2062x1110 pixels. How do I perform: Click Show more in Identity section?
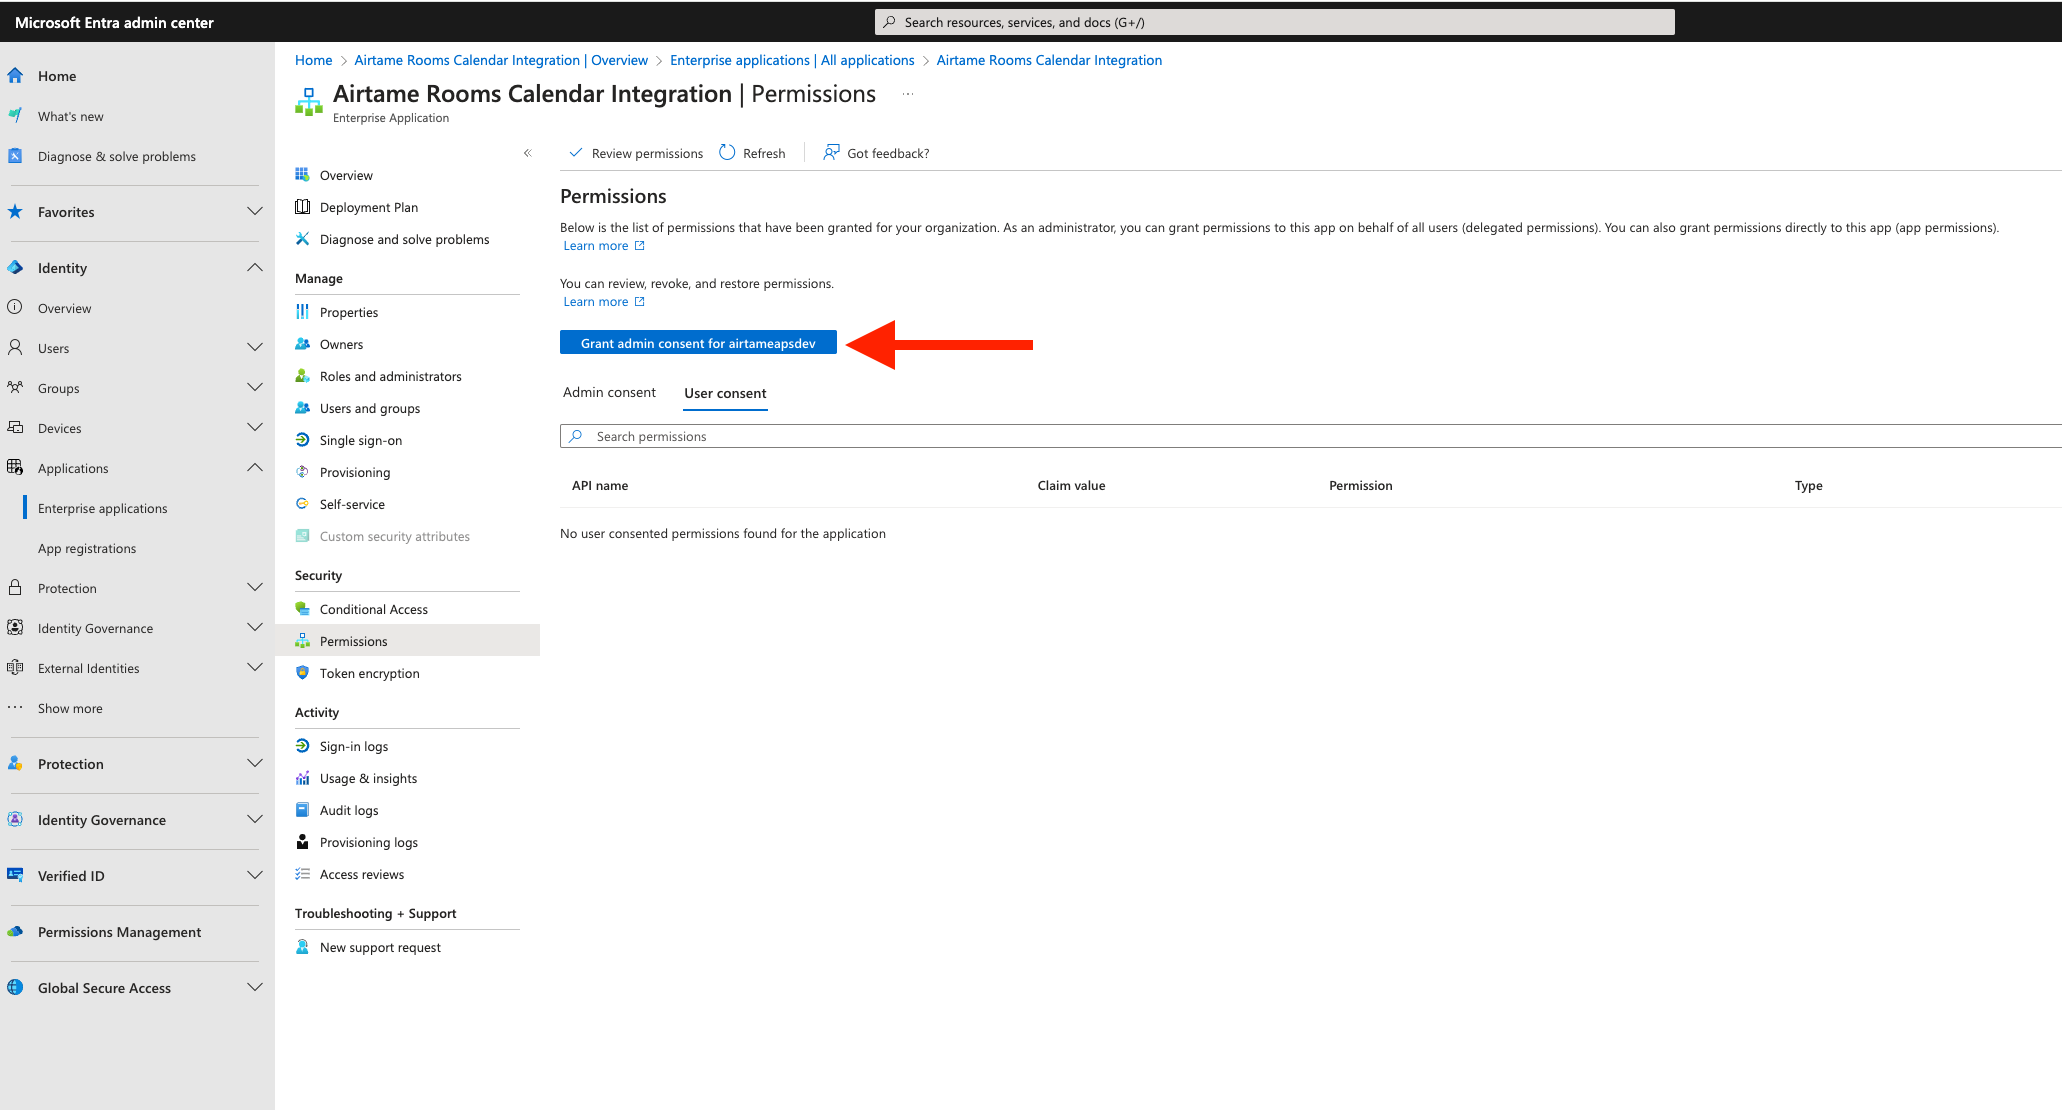coord(70,708)
